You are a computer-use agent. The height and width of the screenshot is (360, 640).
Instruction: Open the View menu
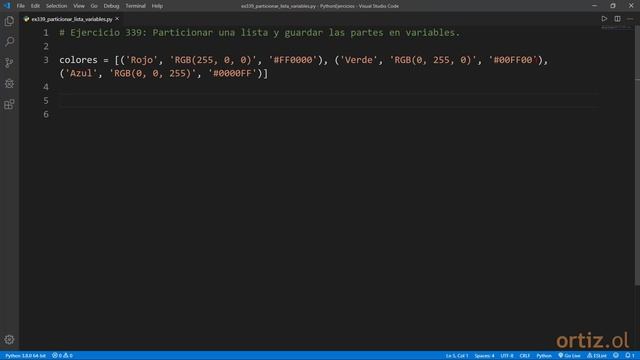79,6
